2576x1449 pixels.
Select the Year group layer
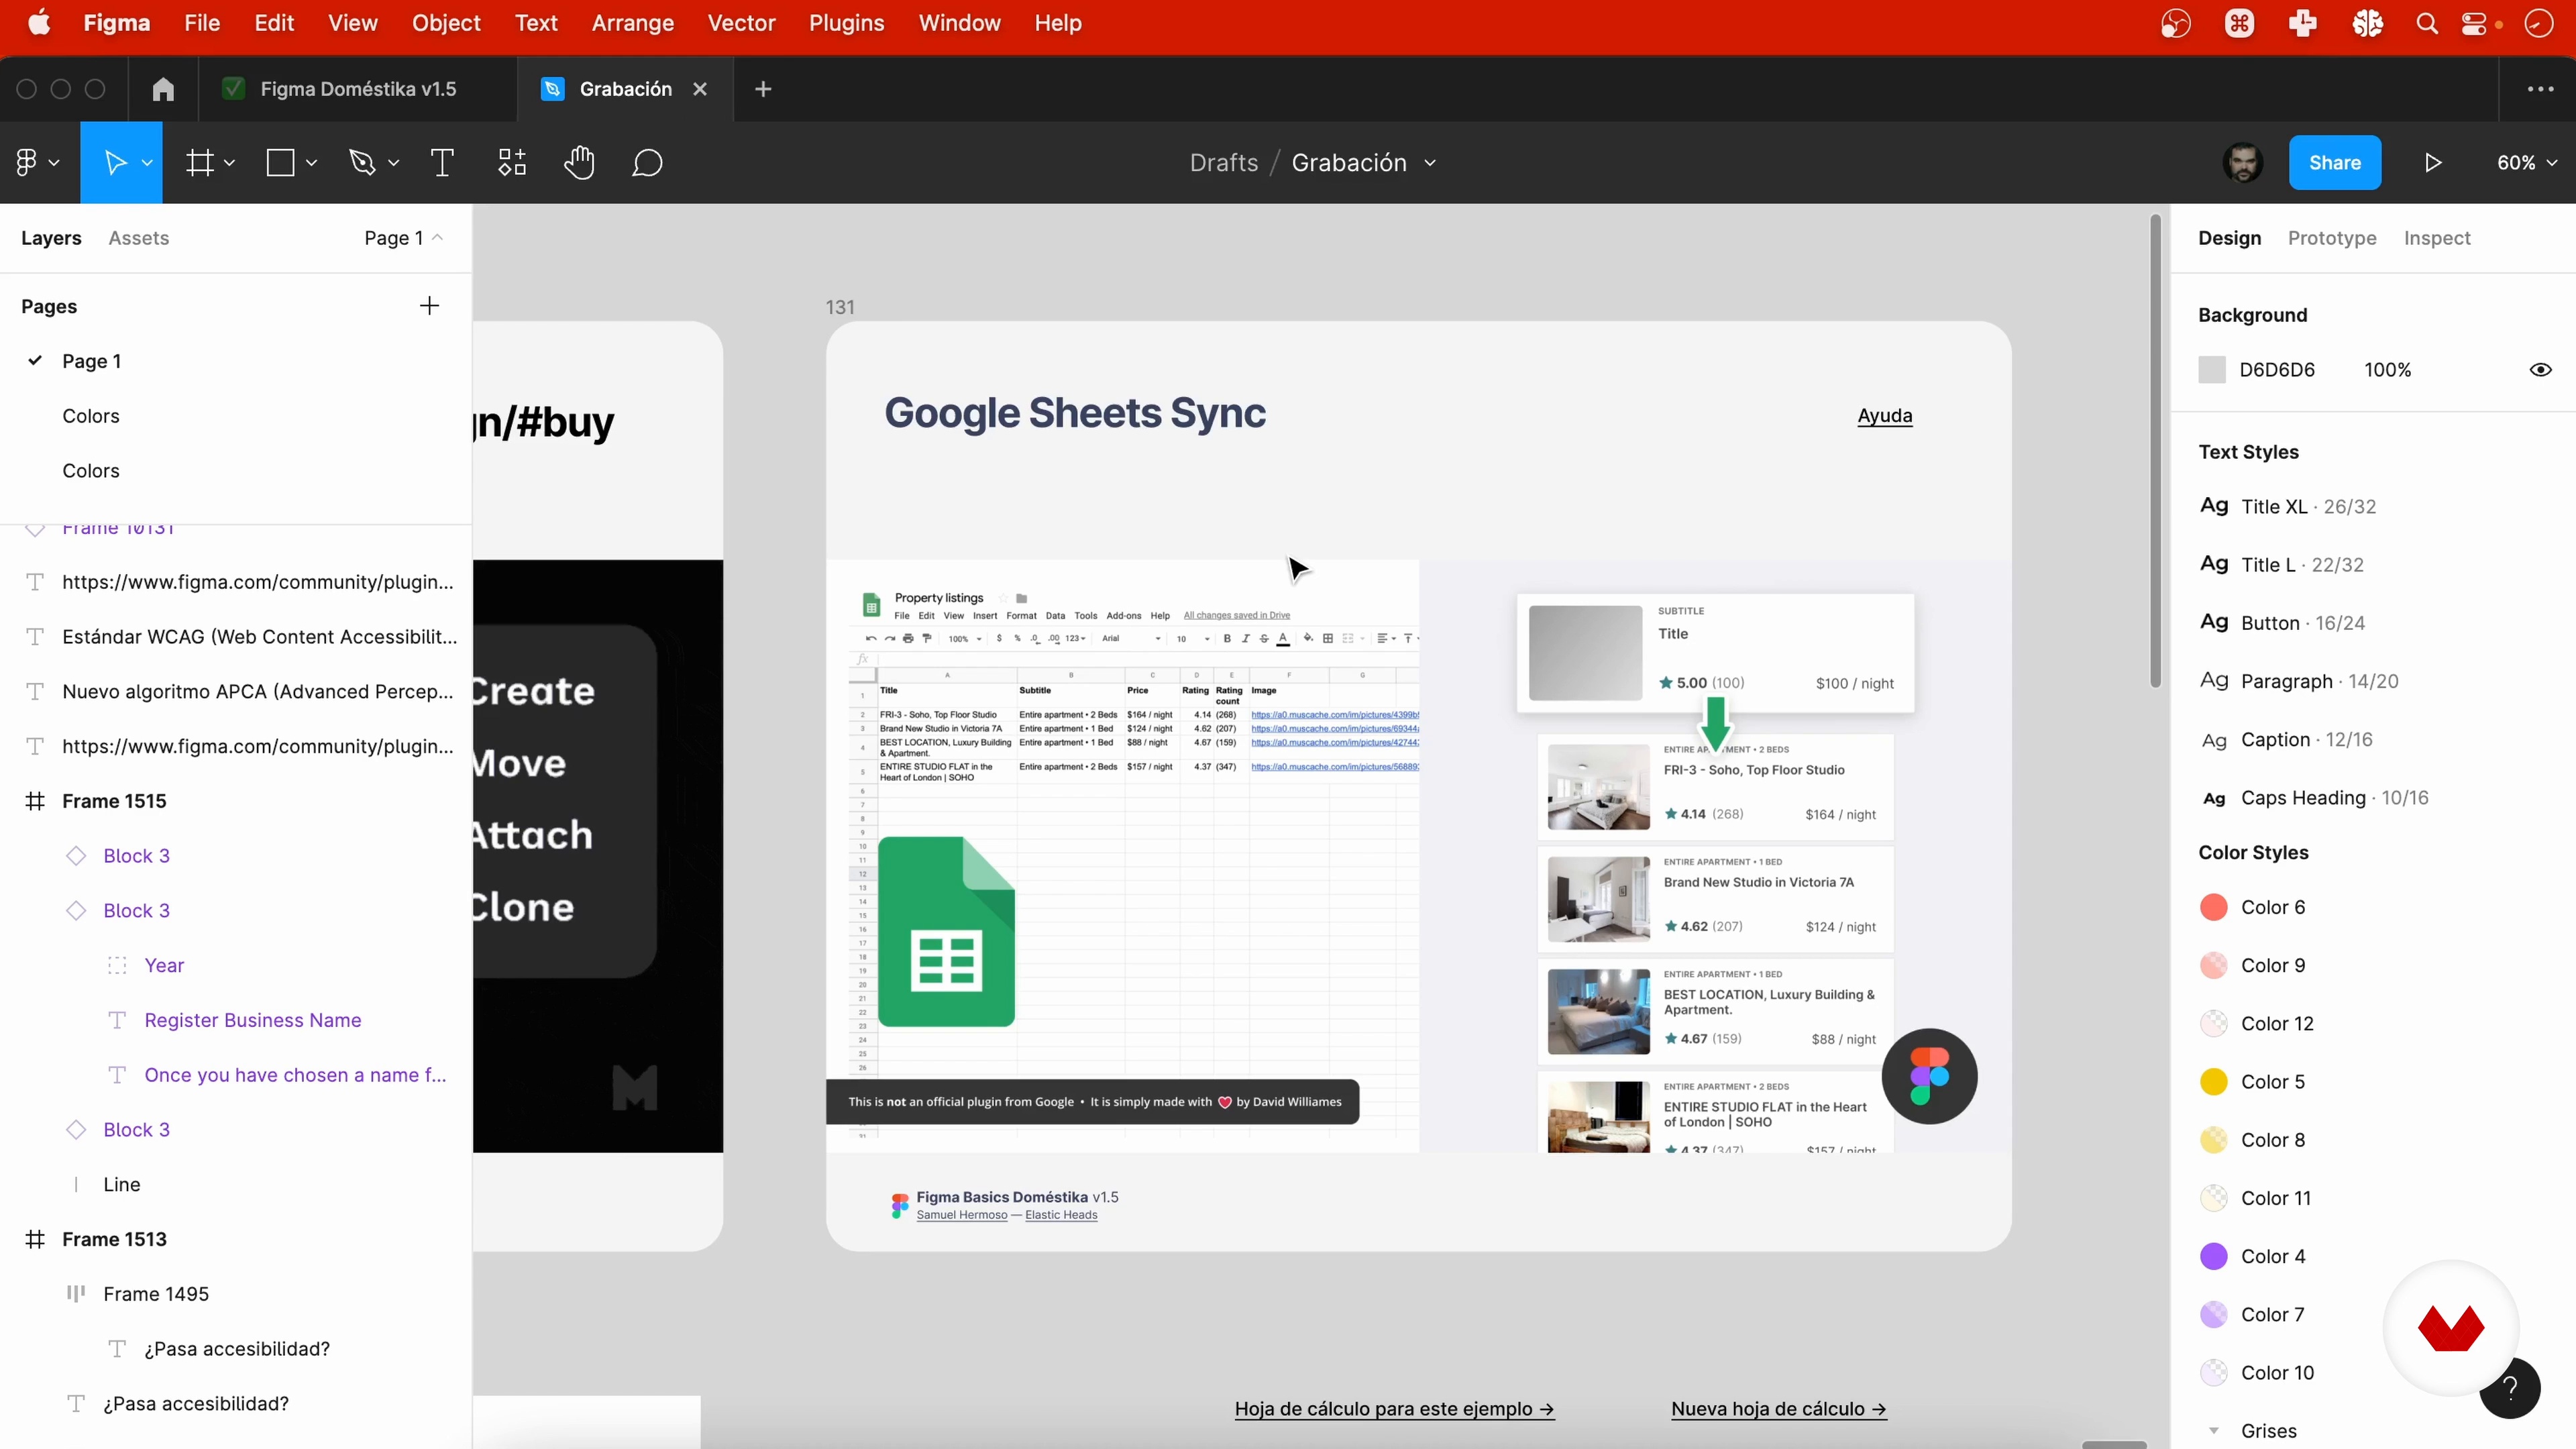pyautogui.click(x=164, y=965)
